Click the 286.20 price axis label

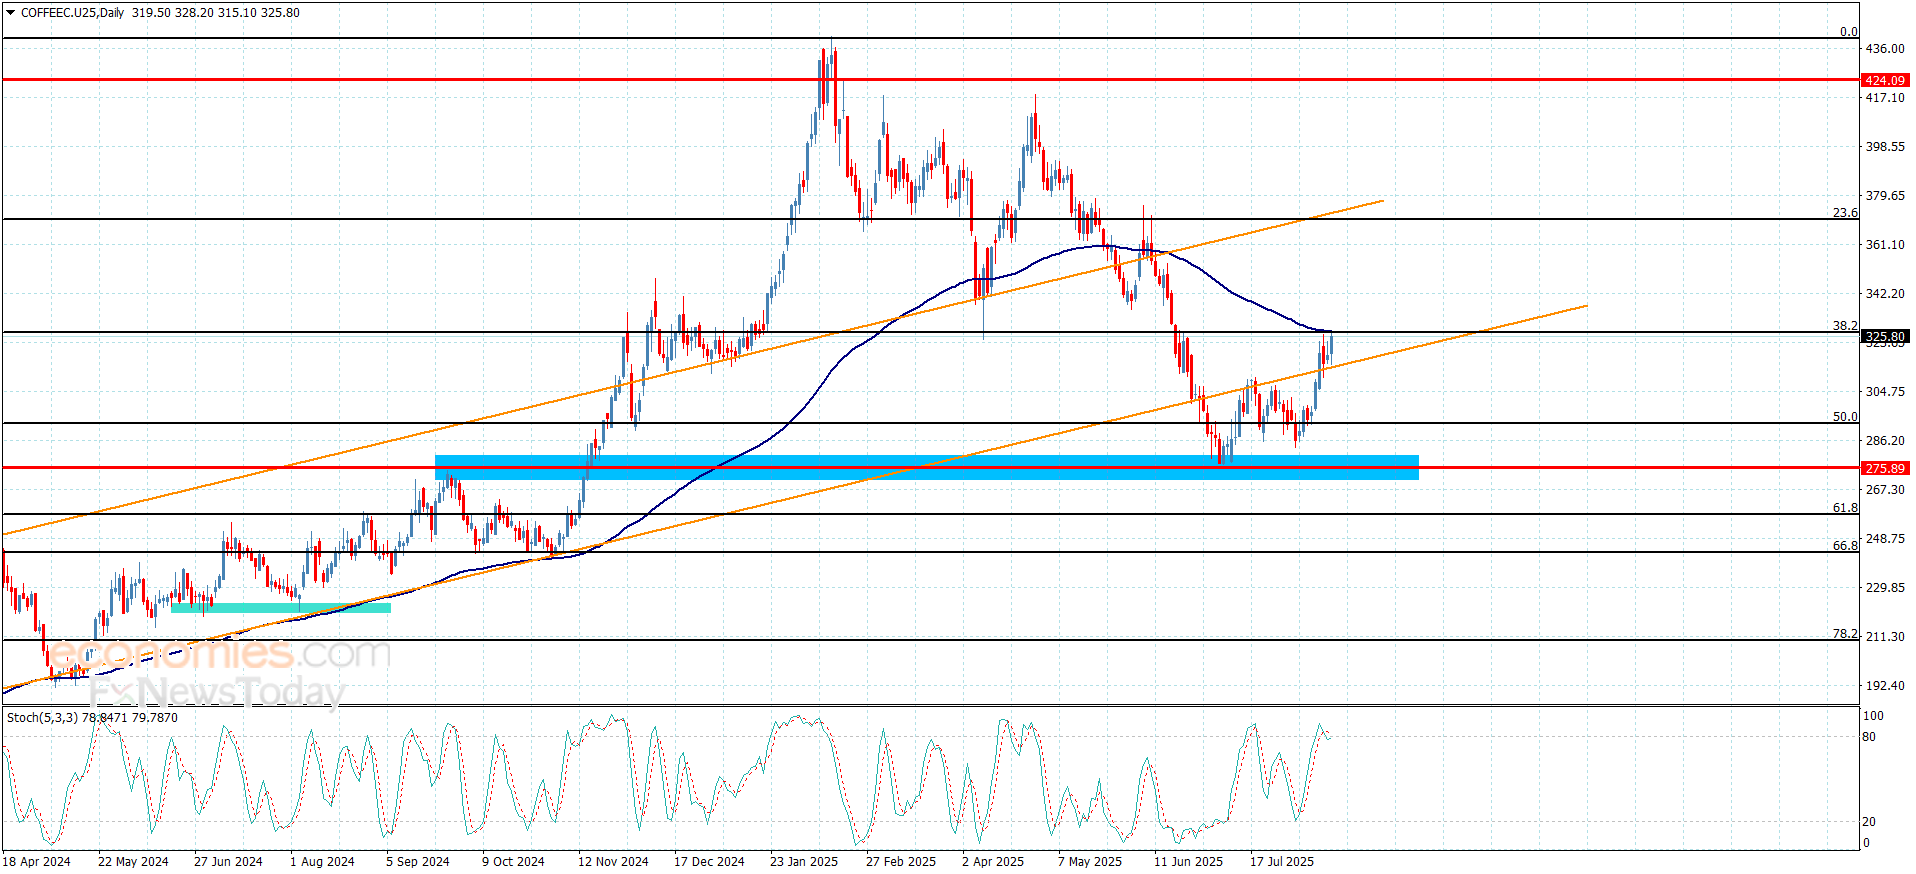tap(1885, 441)
